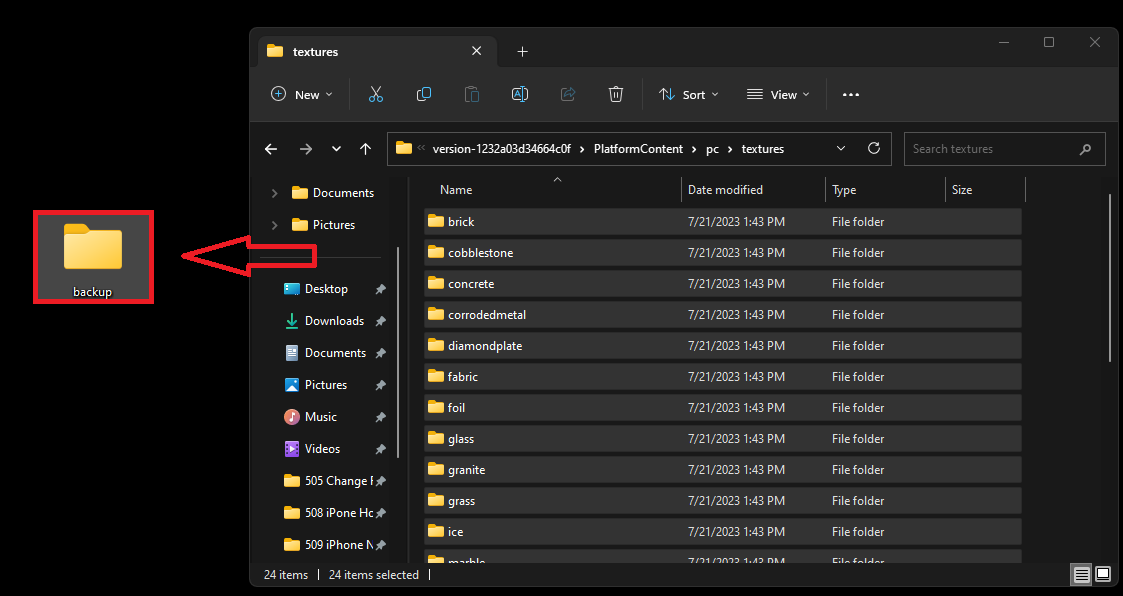This screenshot has height=596, width=1123.
Task: Click the Cut scissors icon in toolbar
Action: pos(376,94)
